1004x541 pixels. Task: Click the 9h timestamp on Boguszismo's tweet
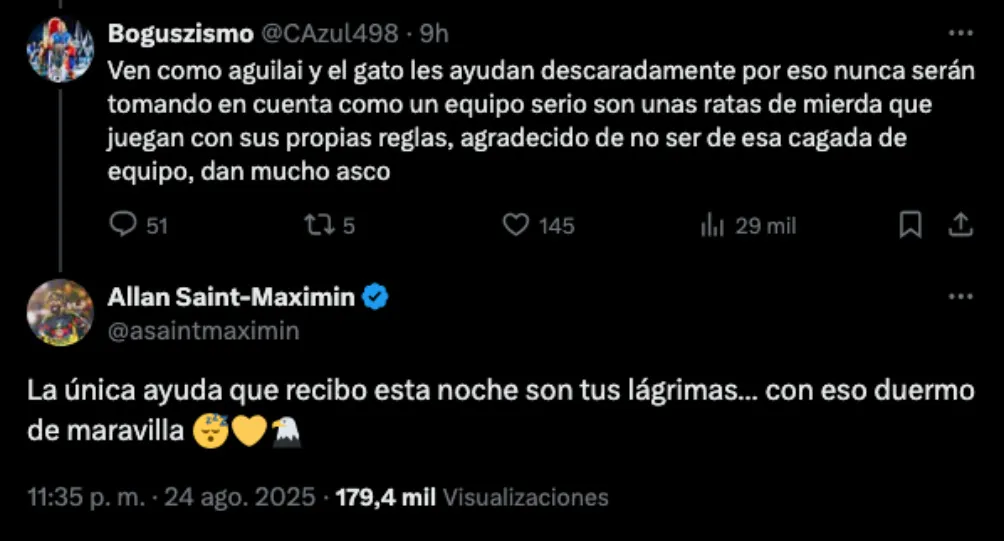coord(434,33)
